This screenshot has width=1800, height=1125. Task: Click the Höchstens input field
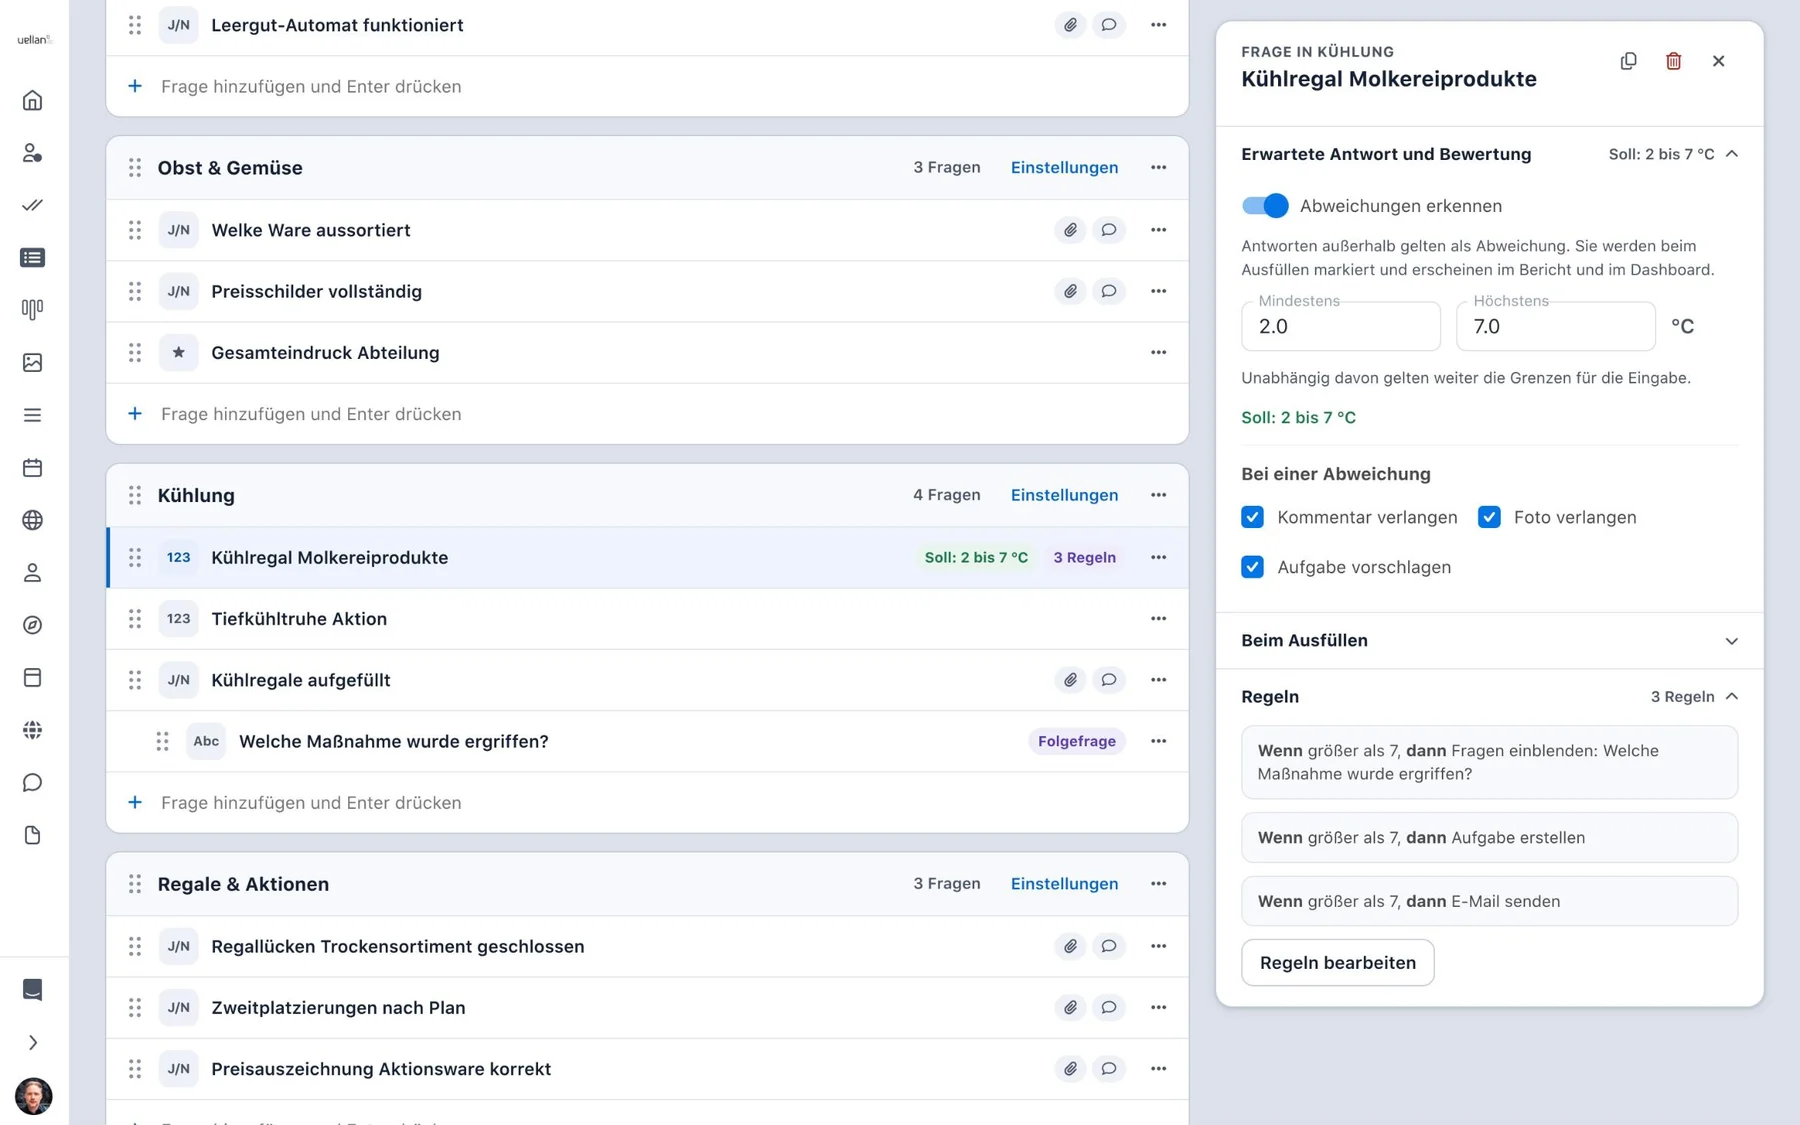pyautogui.click(x=1555, y=326)
